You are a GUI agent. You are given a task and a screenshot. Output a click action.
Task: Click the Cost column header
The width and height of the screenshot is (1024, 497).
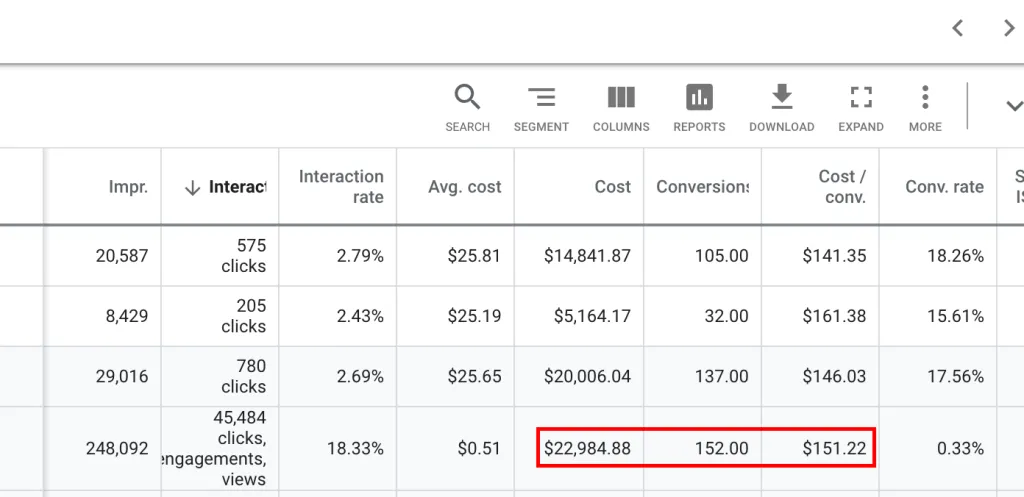(612, 187)
